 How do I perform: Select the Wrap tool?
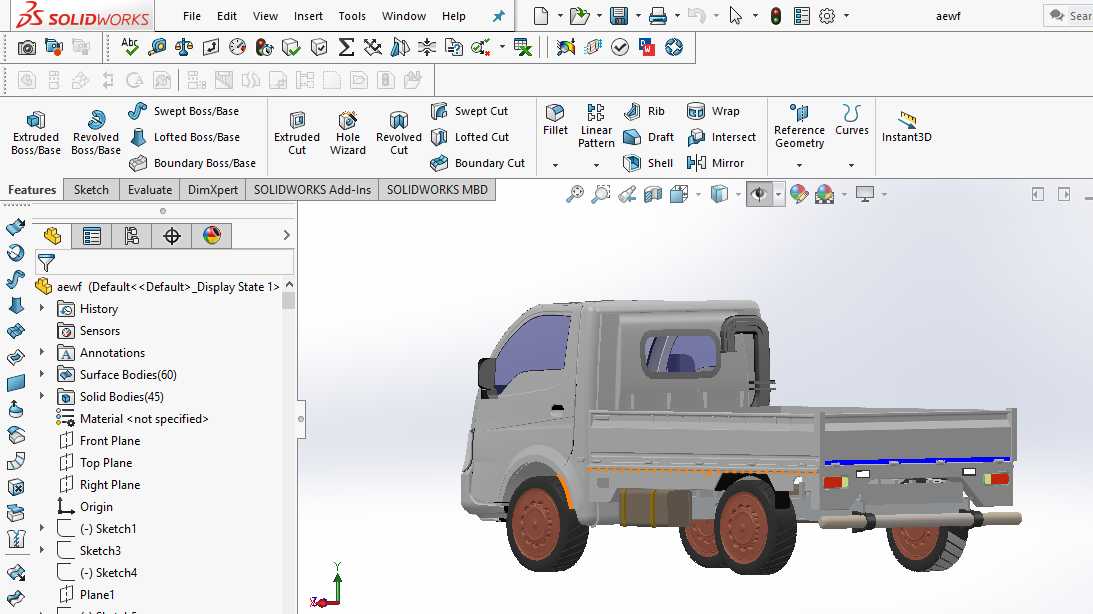coord(713,111)
